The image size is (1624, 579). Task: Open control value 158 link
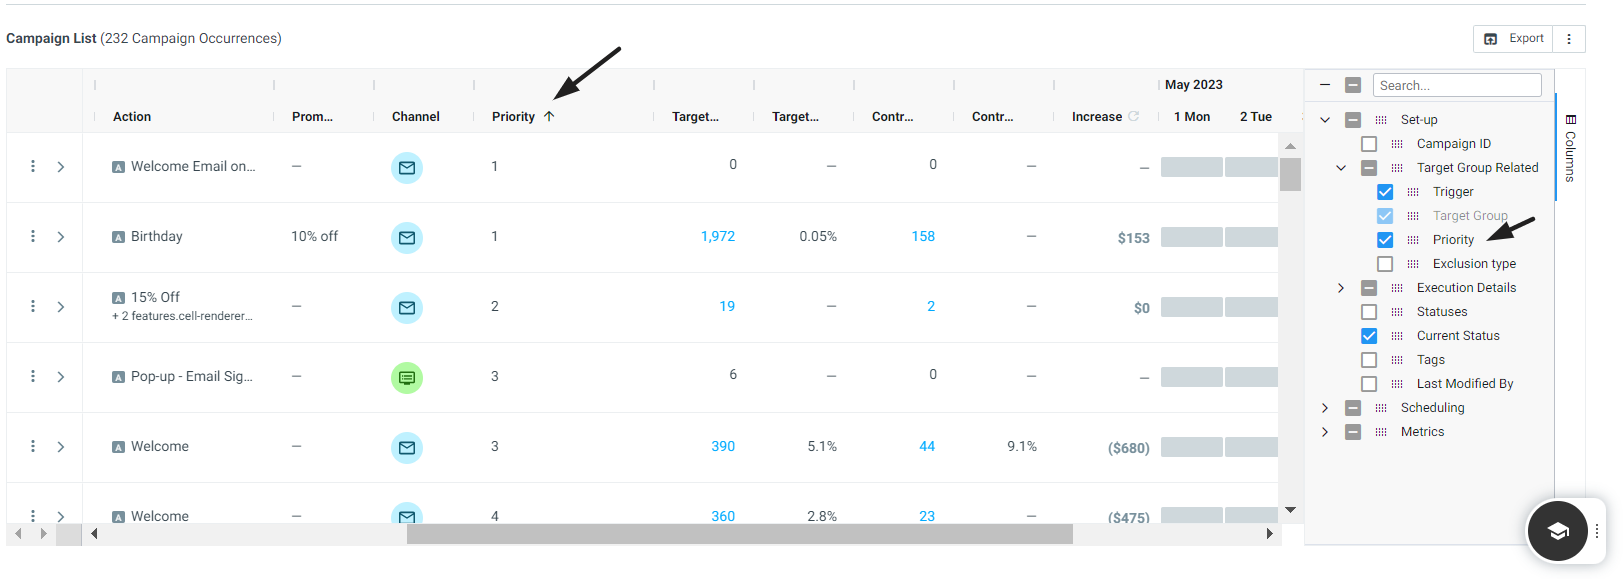pyautogui.click(x=923, y=237)
